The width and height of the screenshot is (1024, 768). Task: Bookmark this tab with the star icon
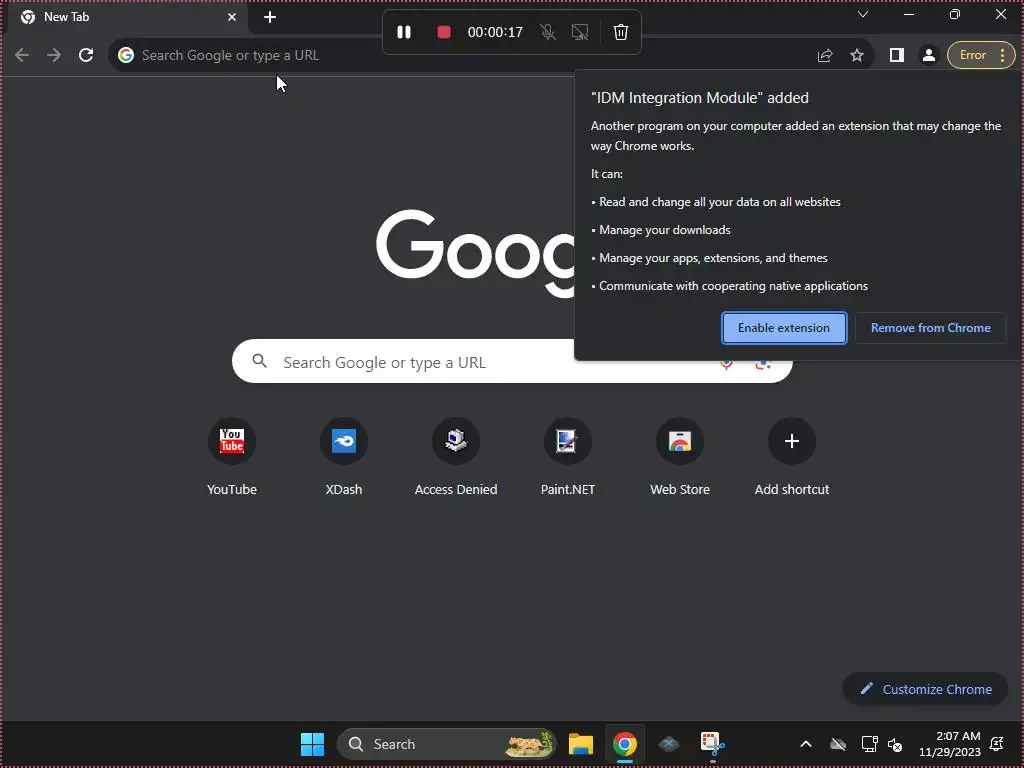coord(857,56)
